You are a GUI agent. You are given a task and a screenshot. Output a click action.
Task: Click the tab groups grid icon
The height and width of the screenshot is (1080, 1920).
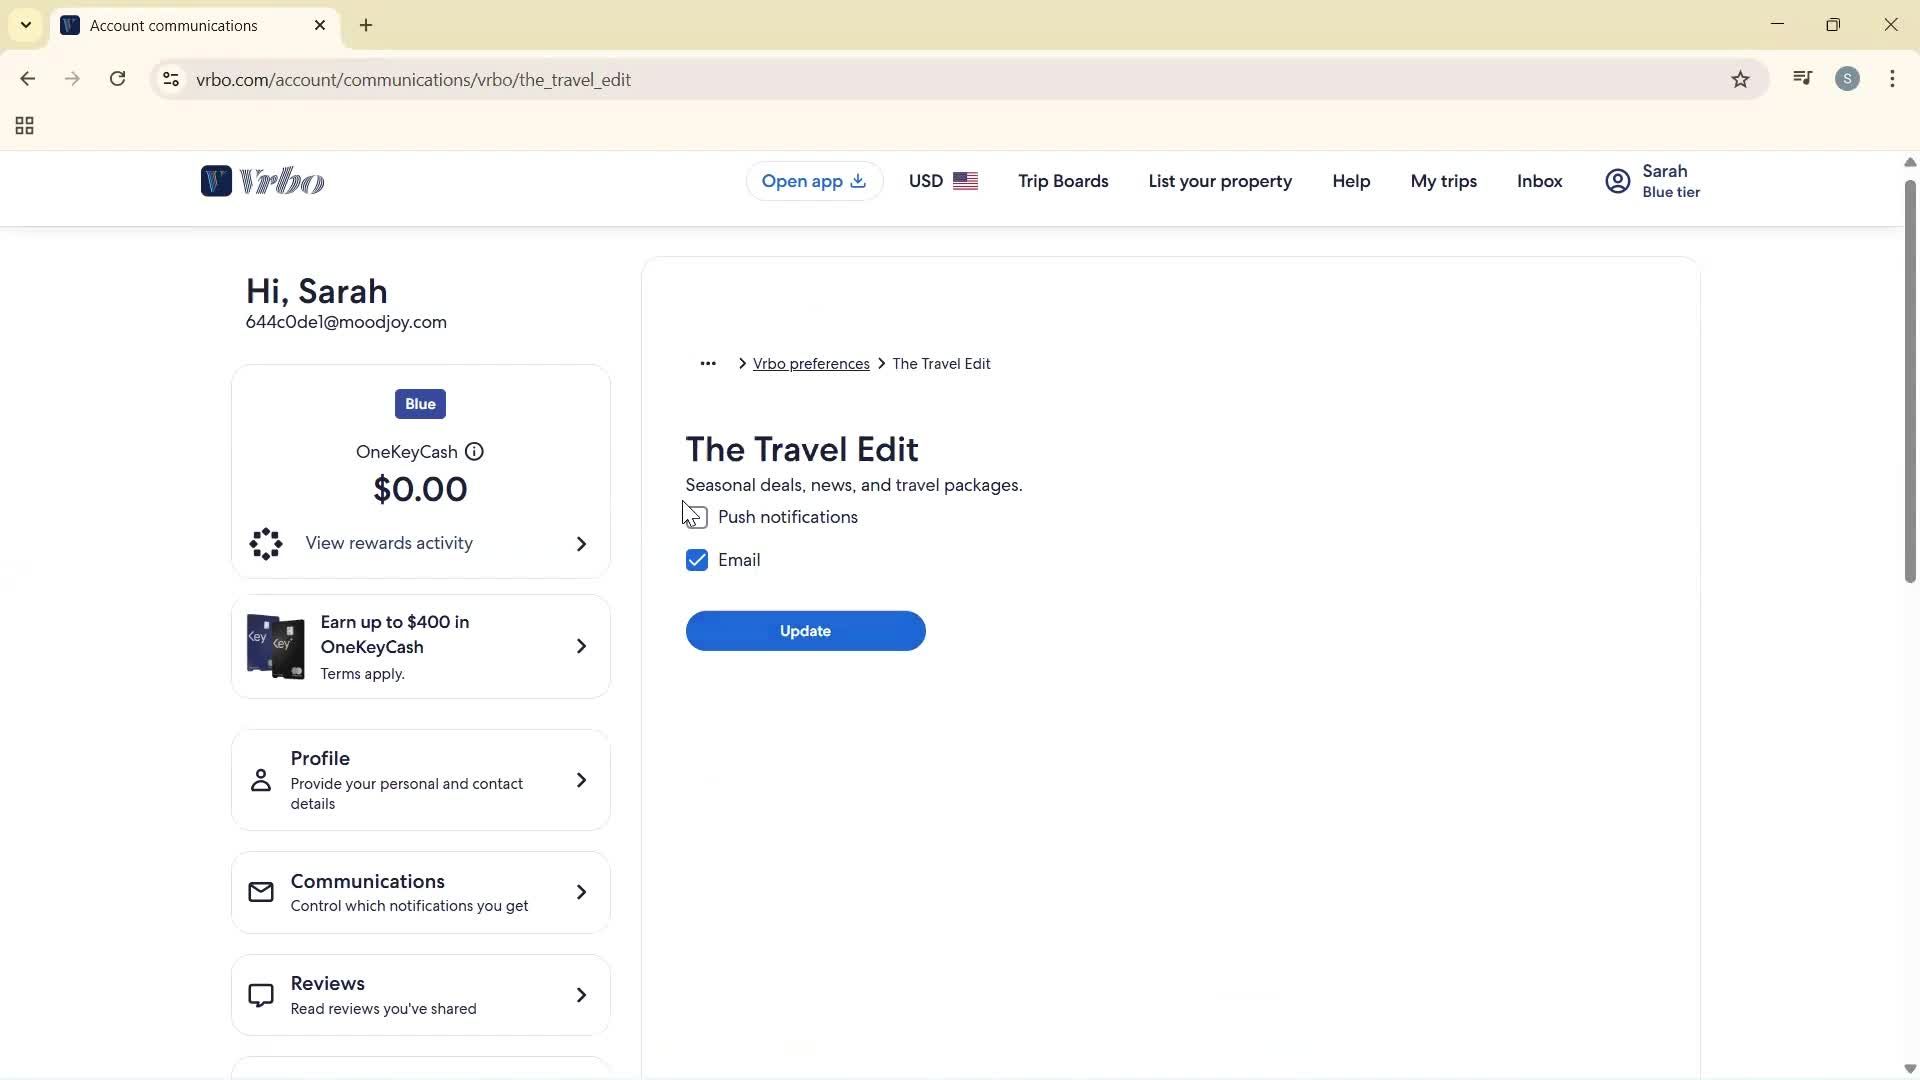[25, 126]
